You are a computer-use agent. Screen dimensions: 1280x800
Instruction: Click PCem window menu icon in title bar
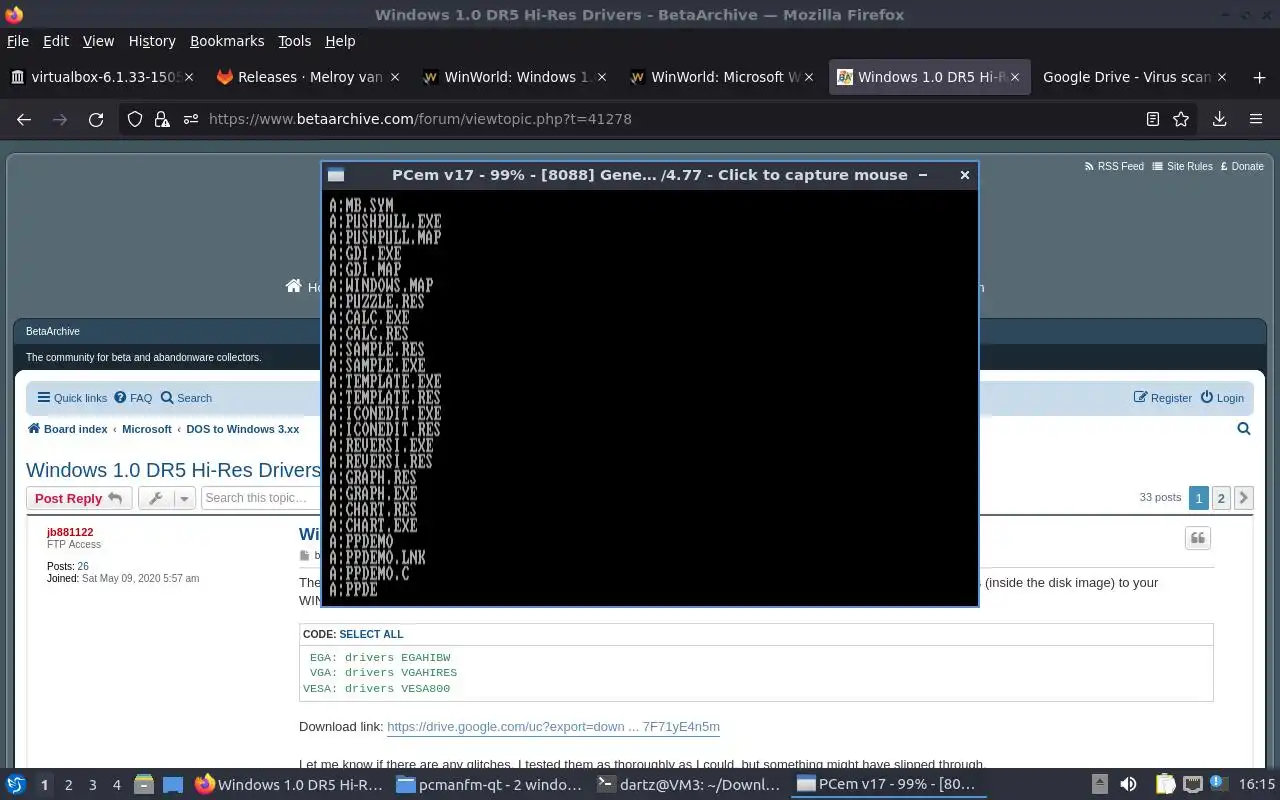(336, 175)
